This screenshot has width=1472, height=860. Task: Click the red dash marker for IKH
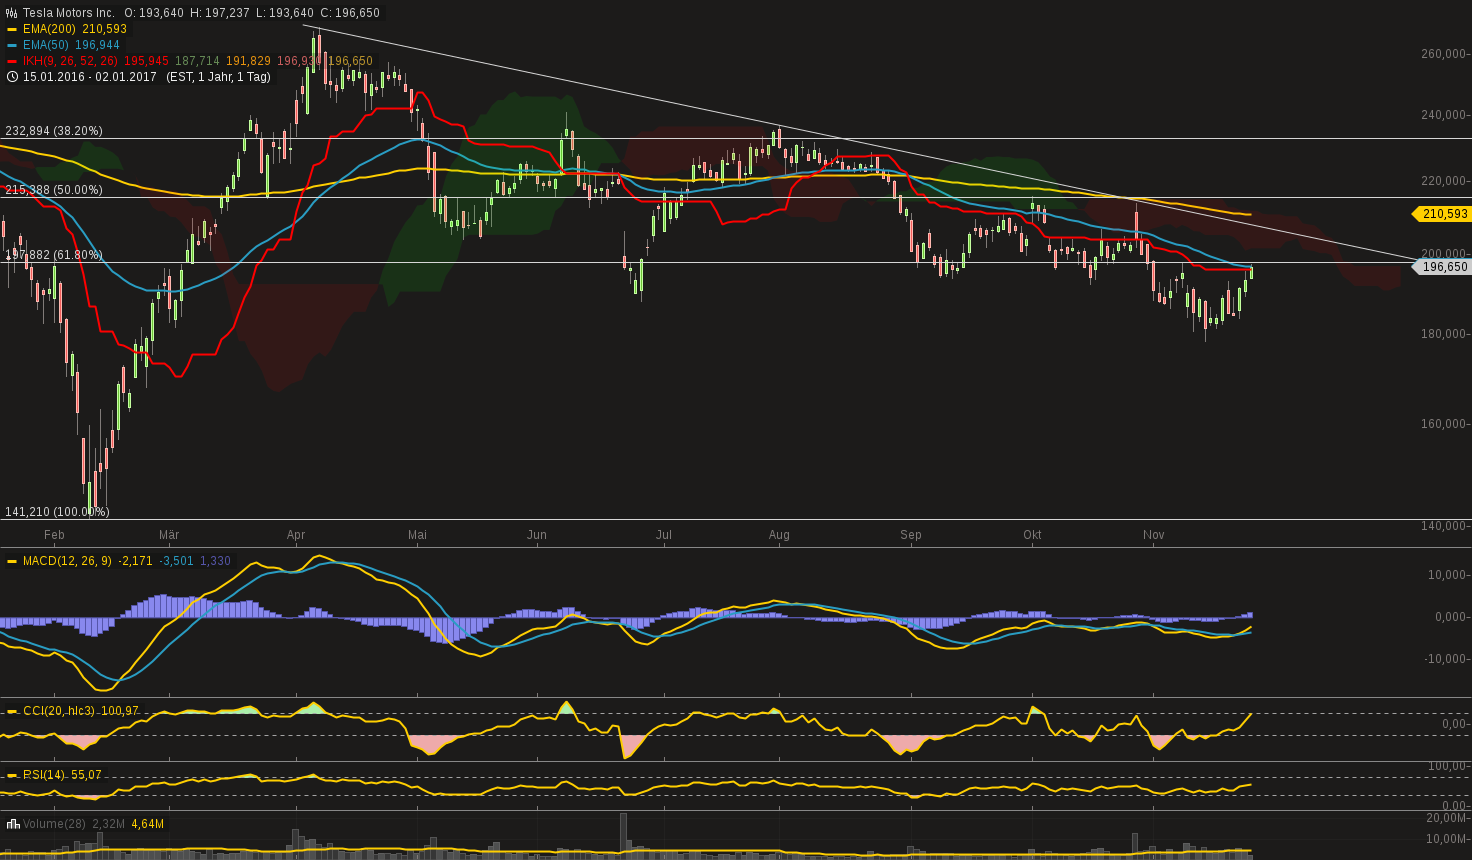point(14,60)
